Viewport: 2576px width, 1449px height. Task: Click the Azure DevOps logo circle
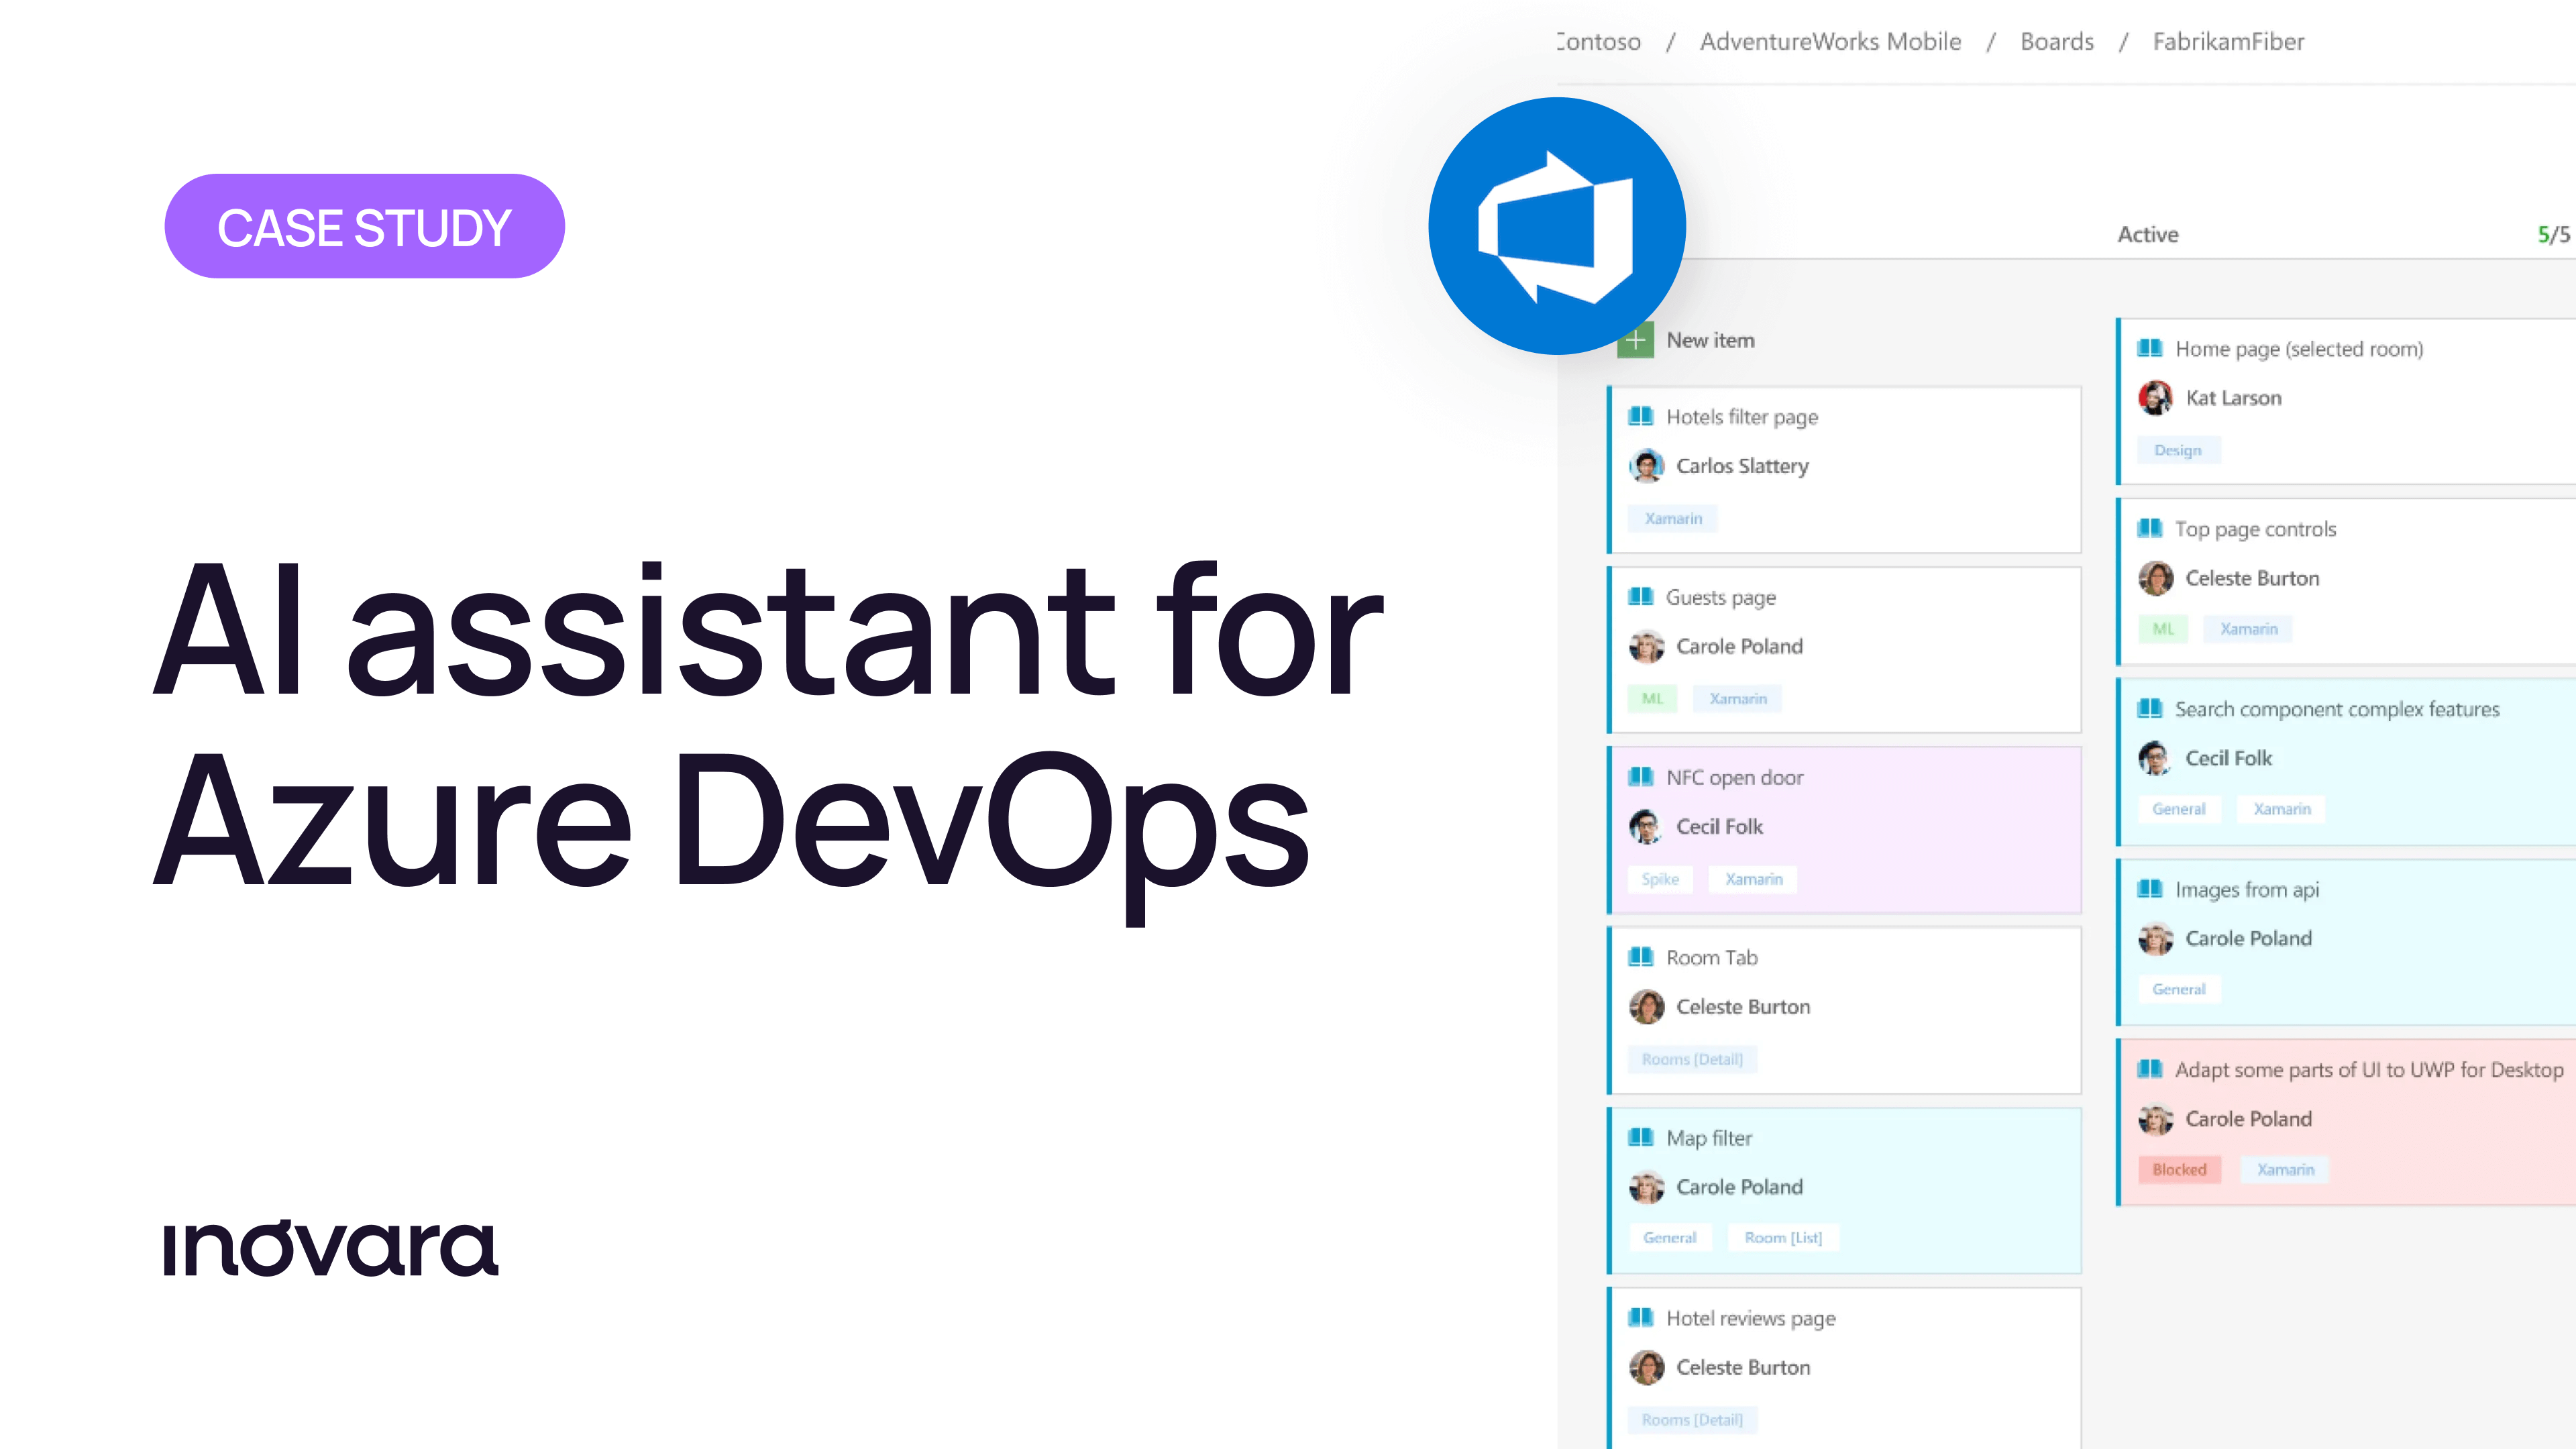coord(1556,226)
